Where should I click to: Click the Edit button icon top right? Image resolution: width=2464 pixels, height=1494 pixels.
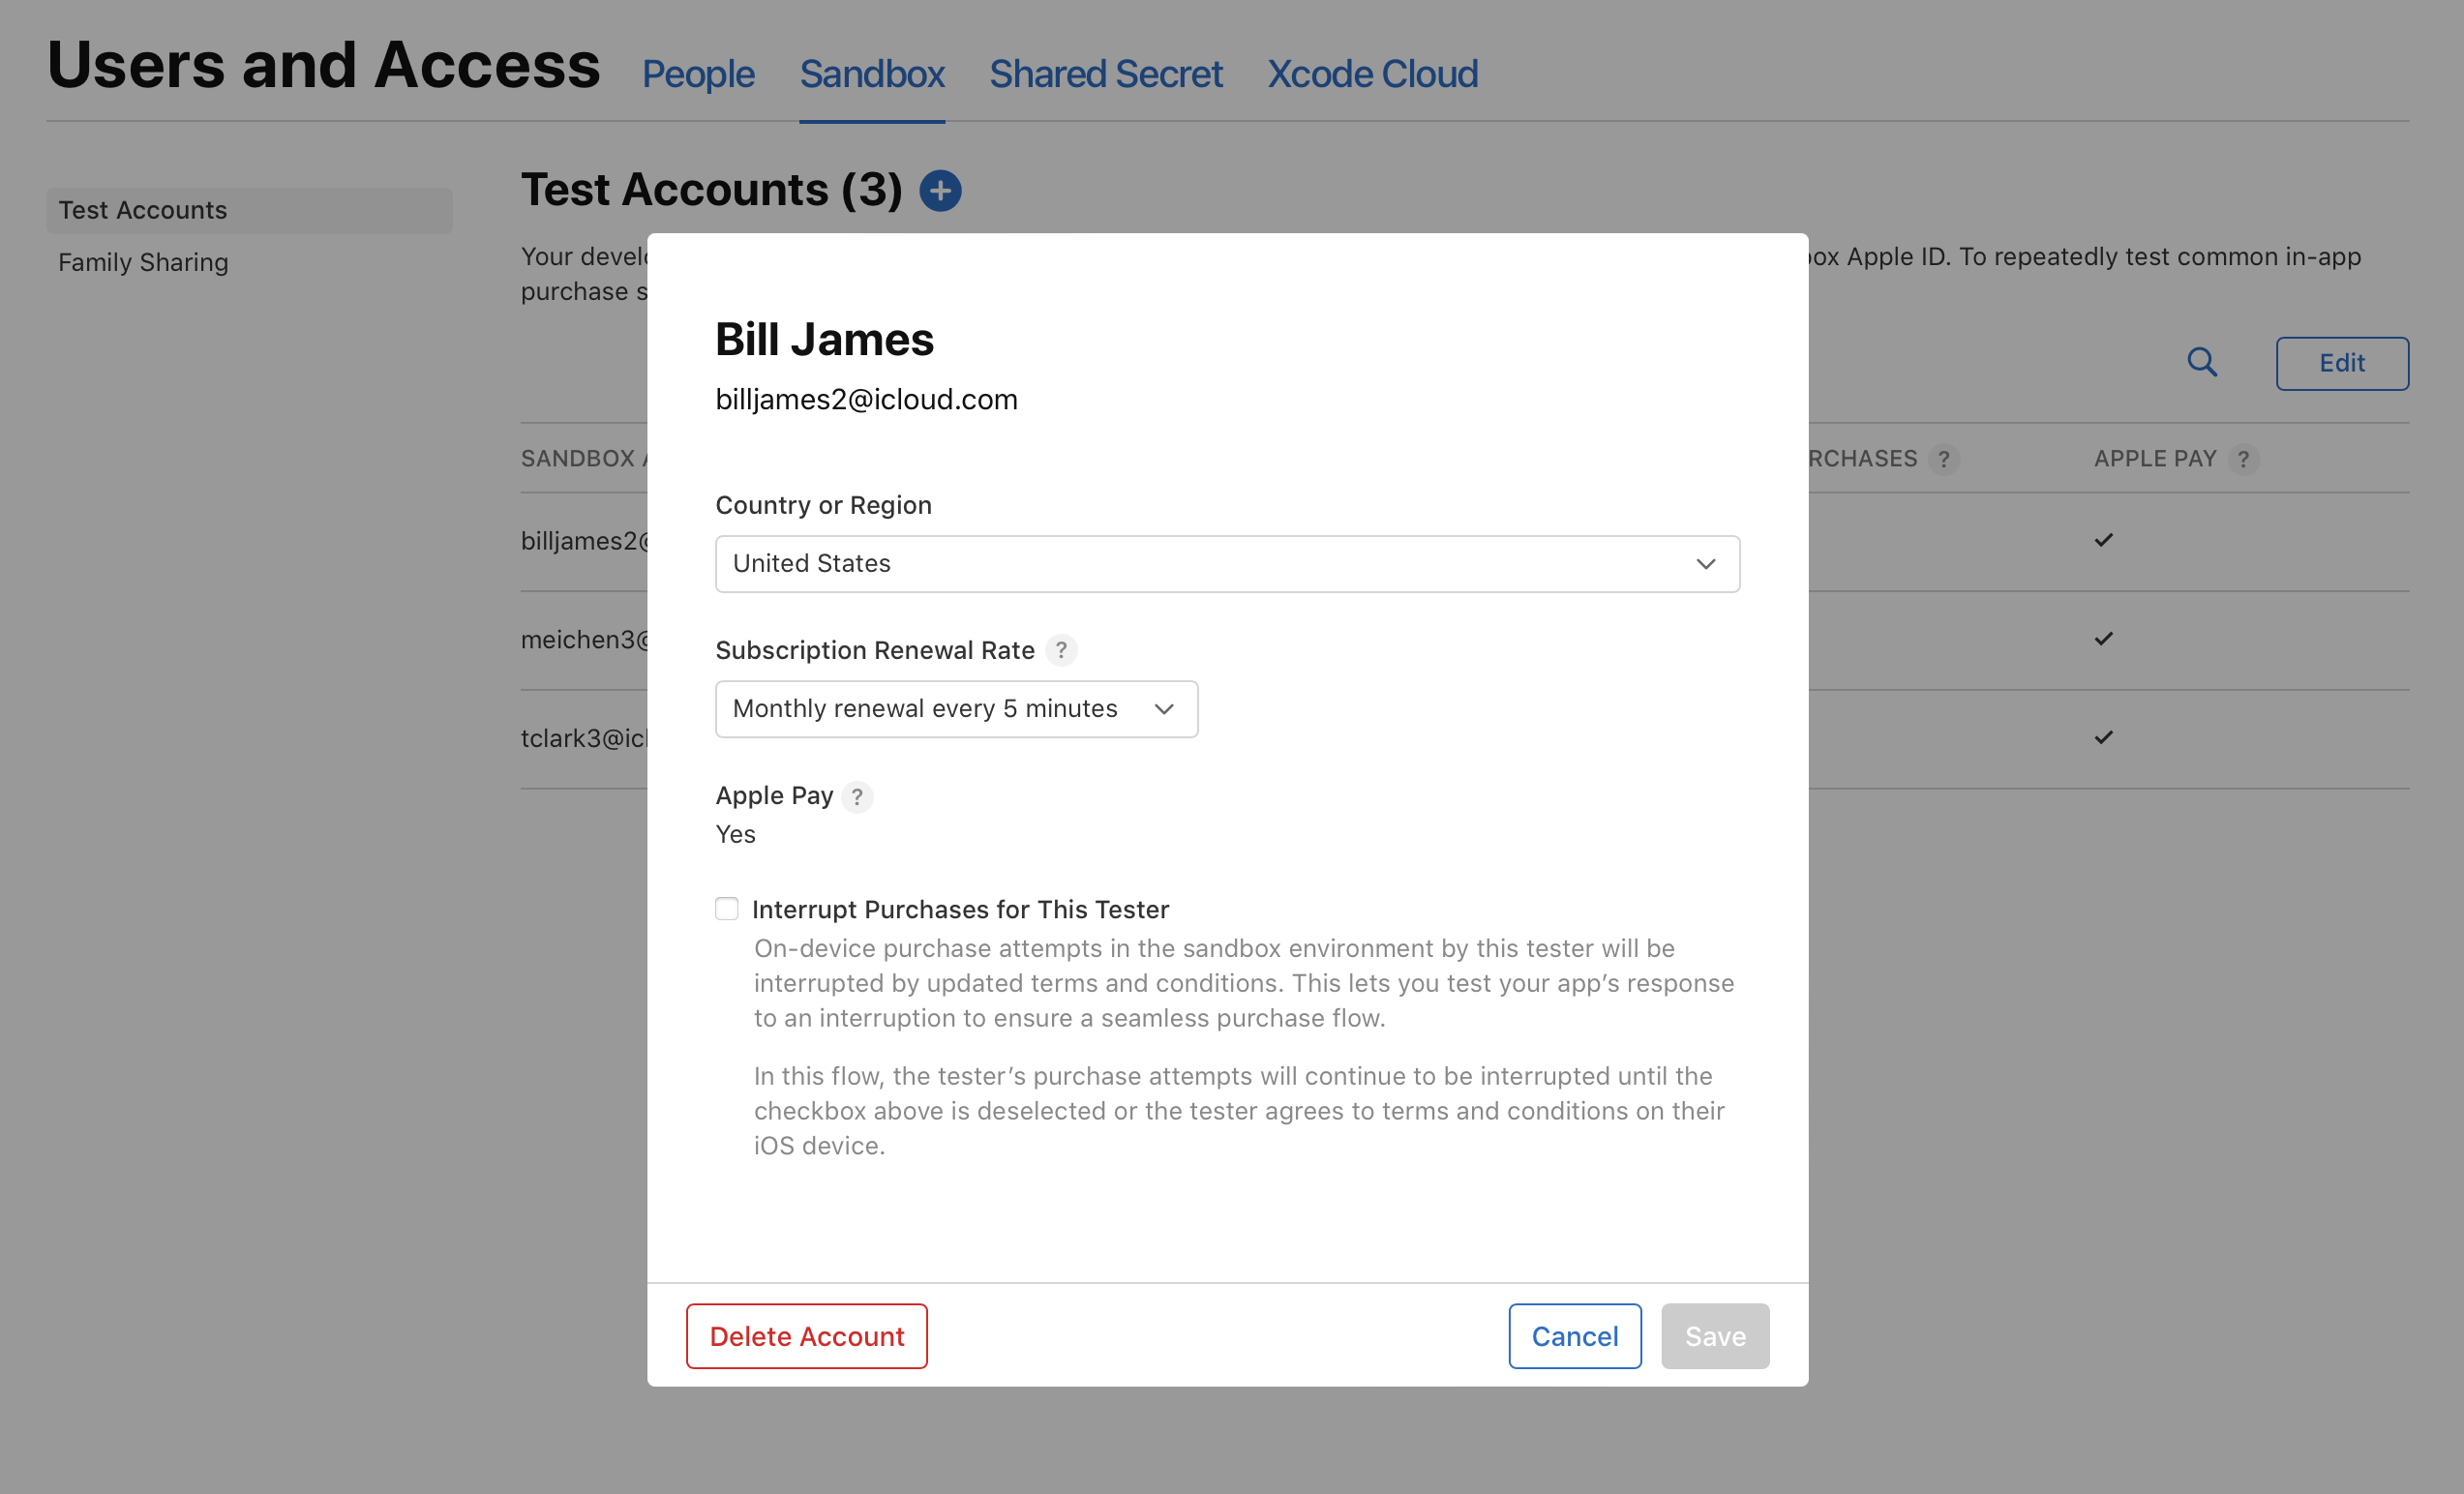pos(2341,363)
